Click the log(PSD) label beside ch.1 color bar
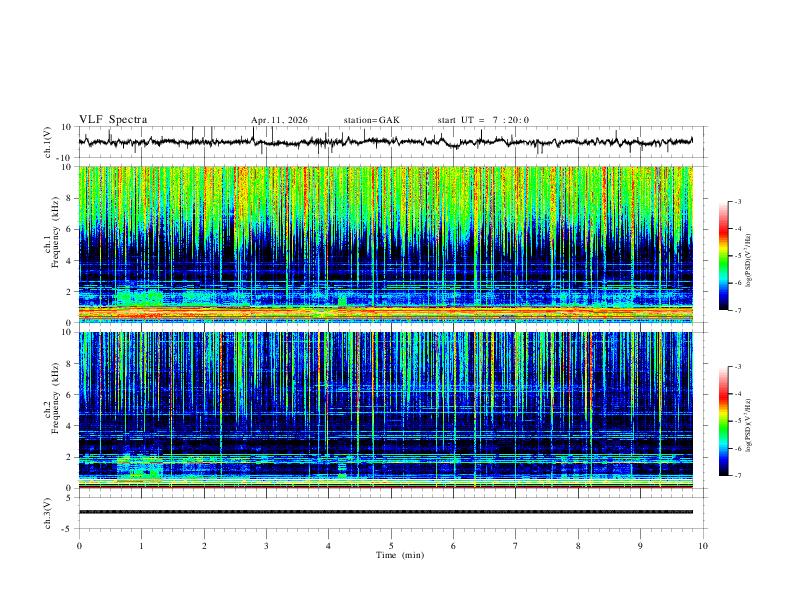The image size is (792, 612). (749, 260)
